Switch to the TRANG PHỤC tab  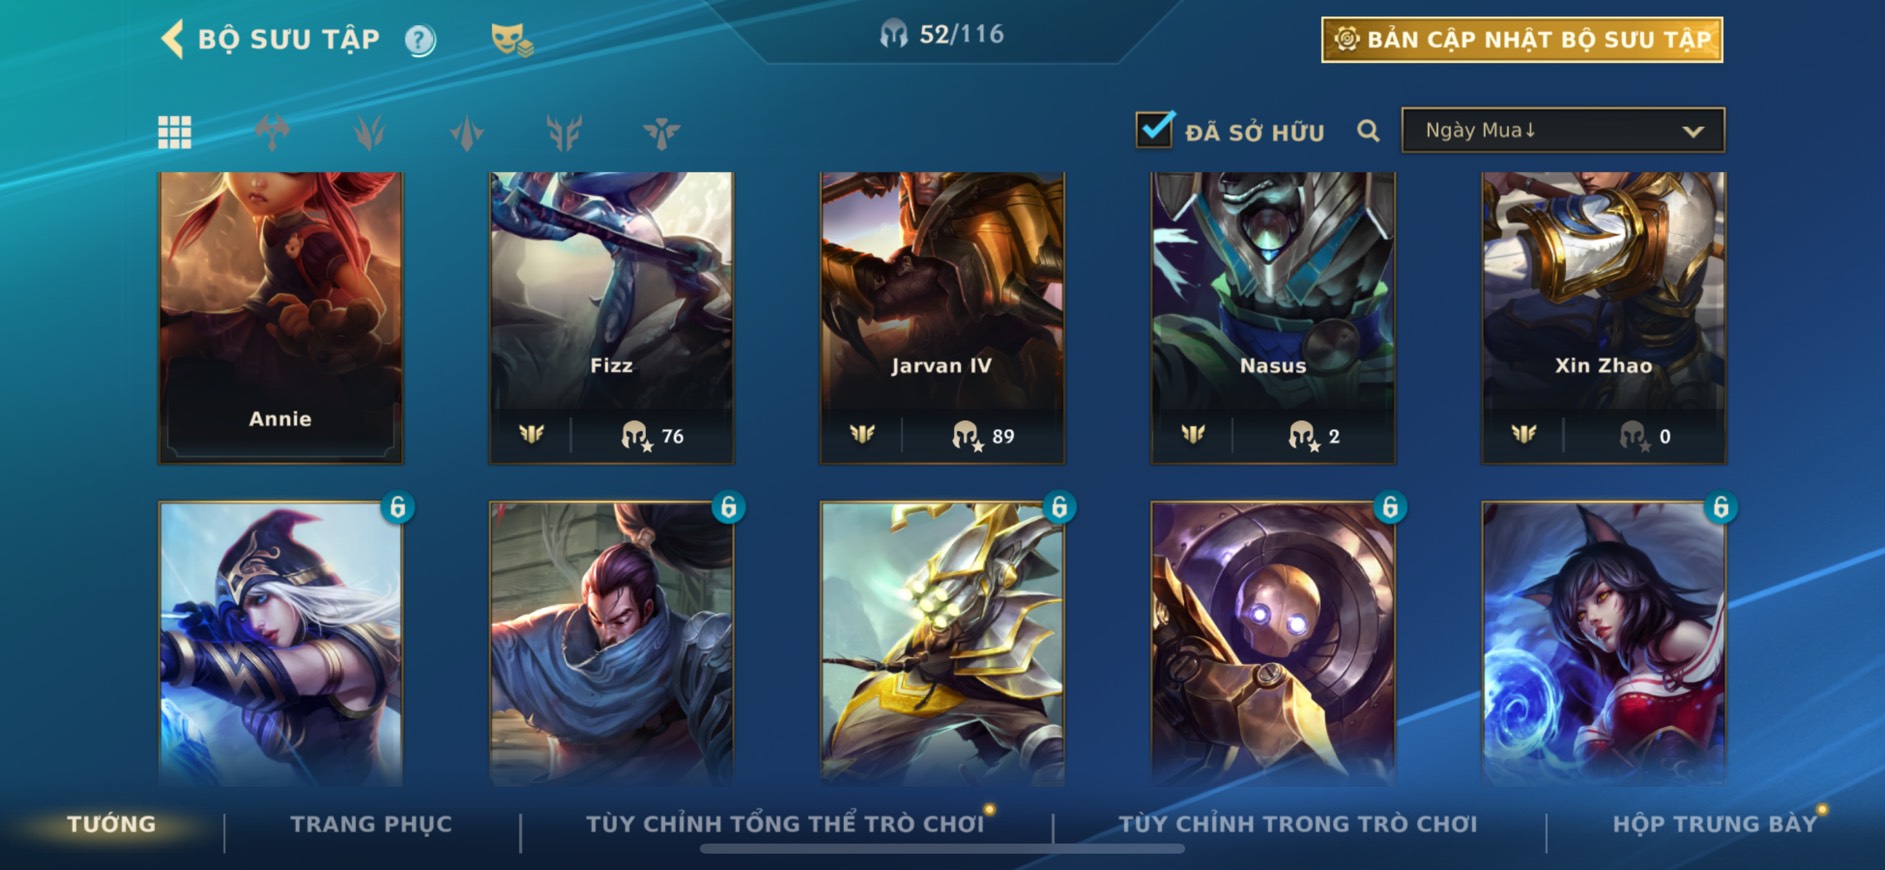371,824
